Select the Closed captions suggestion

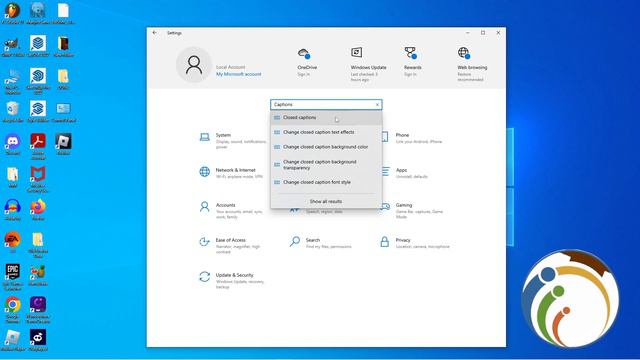[326, 118]
